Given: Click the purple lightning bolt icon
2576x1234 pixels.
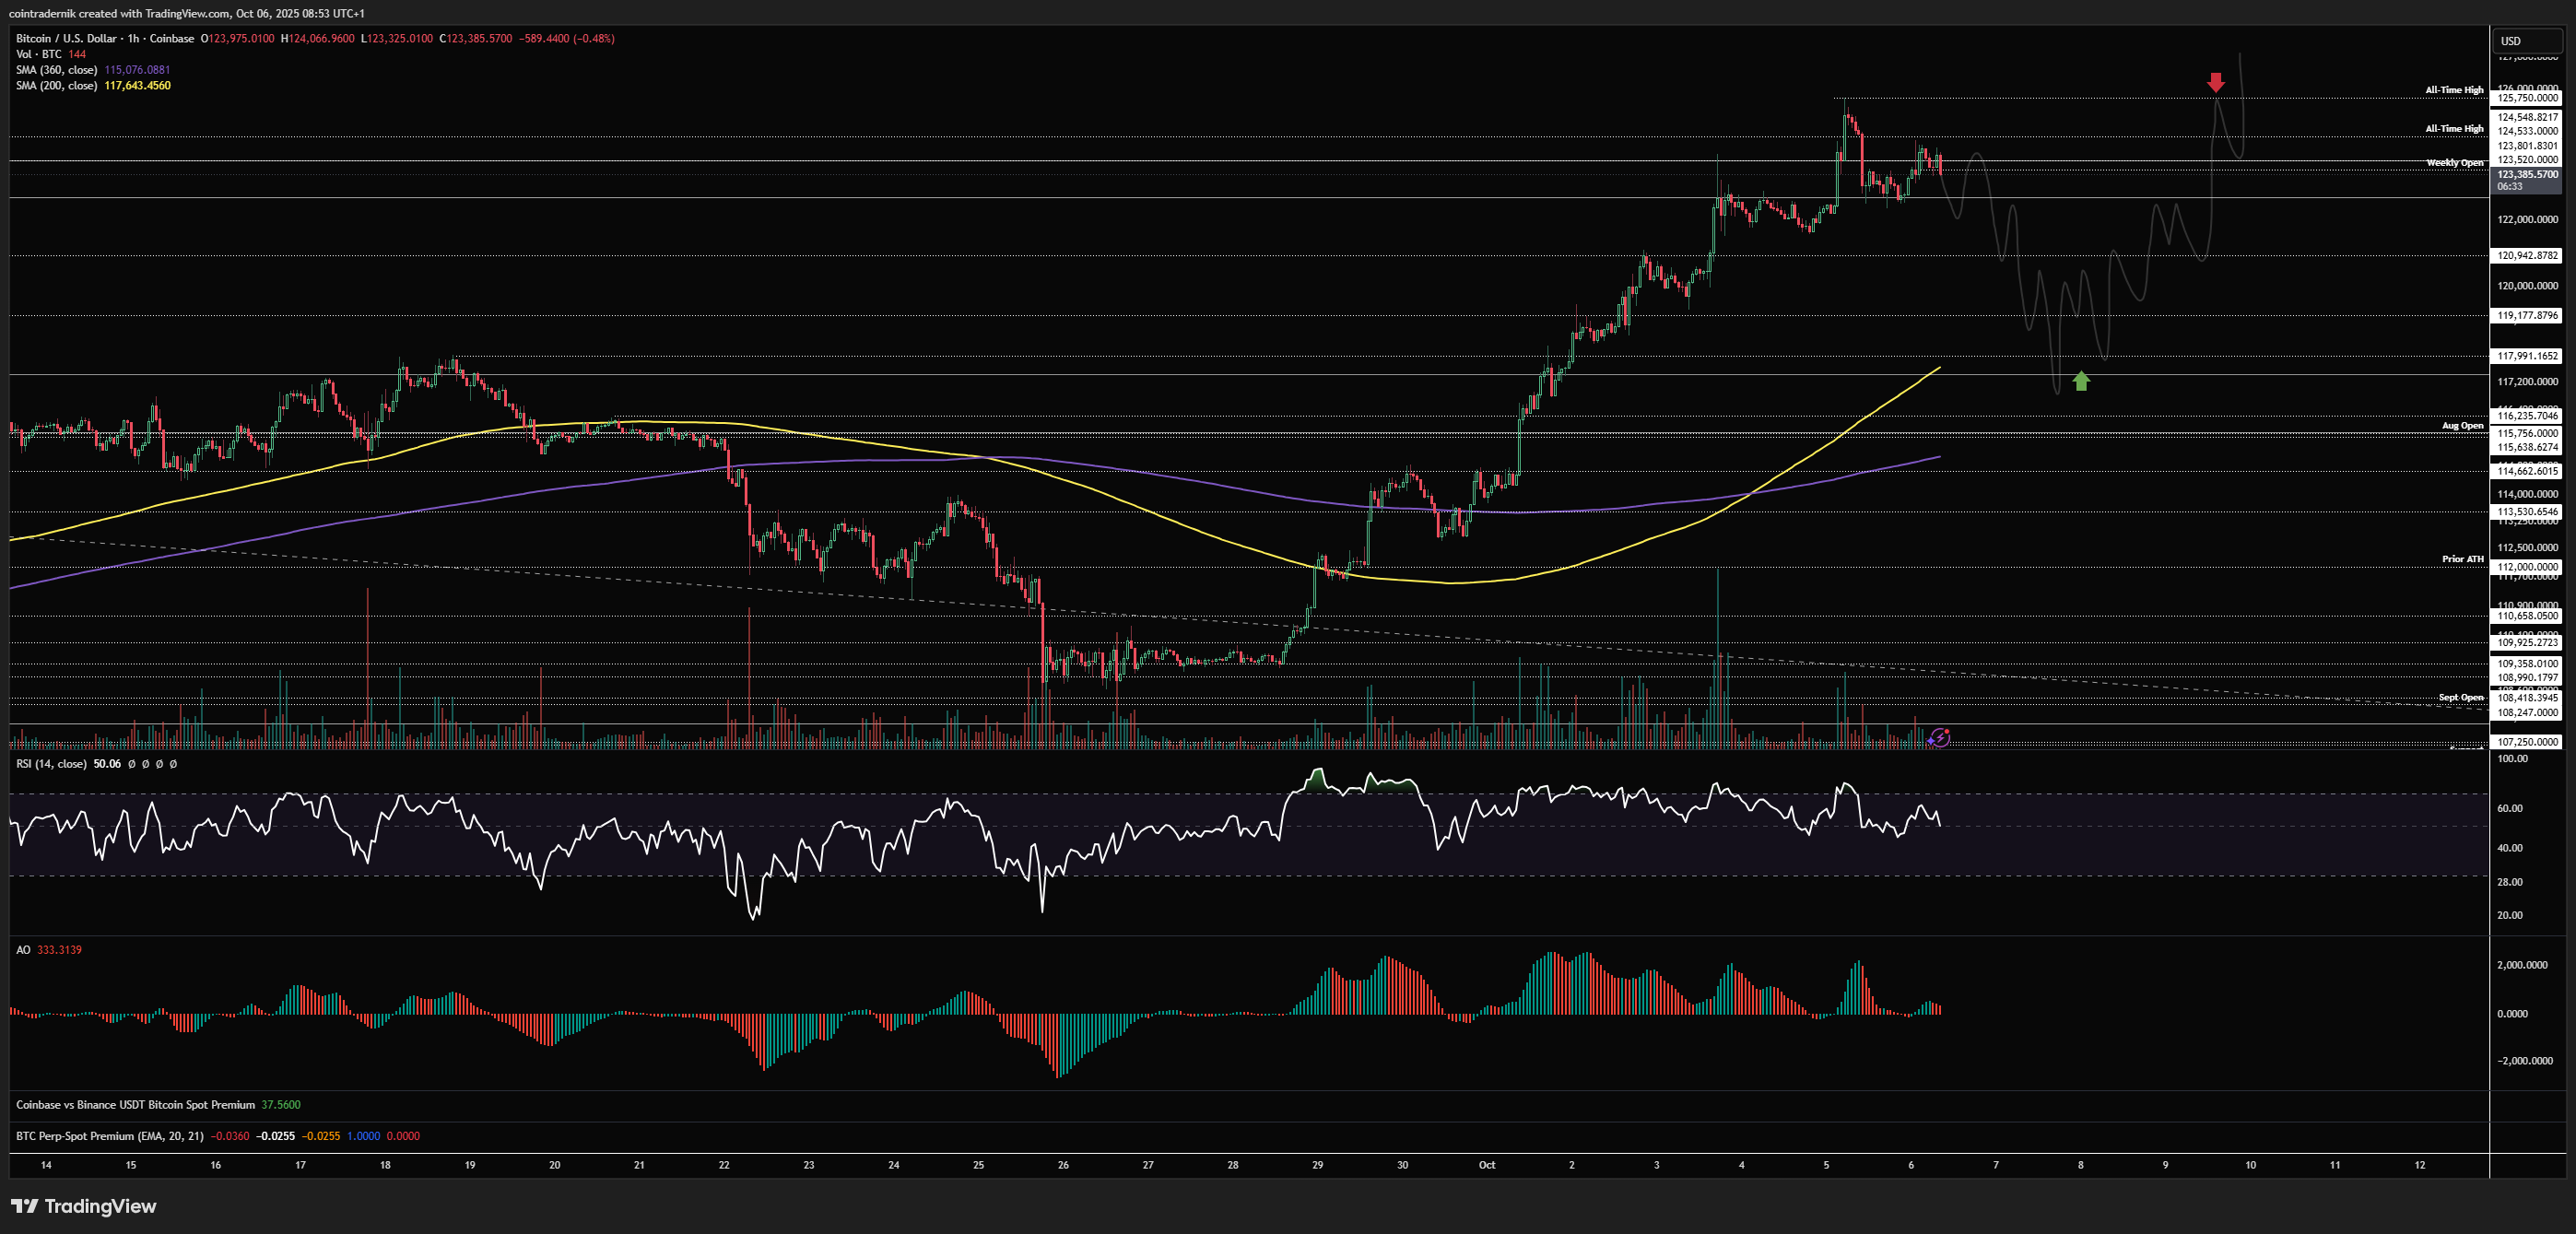Looking at the screenshot, I should tap(1939, 738).
